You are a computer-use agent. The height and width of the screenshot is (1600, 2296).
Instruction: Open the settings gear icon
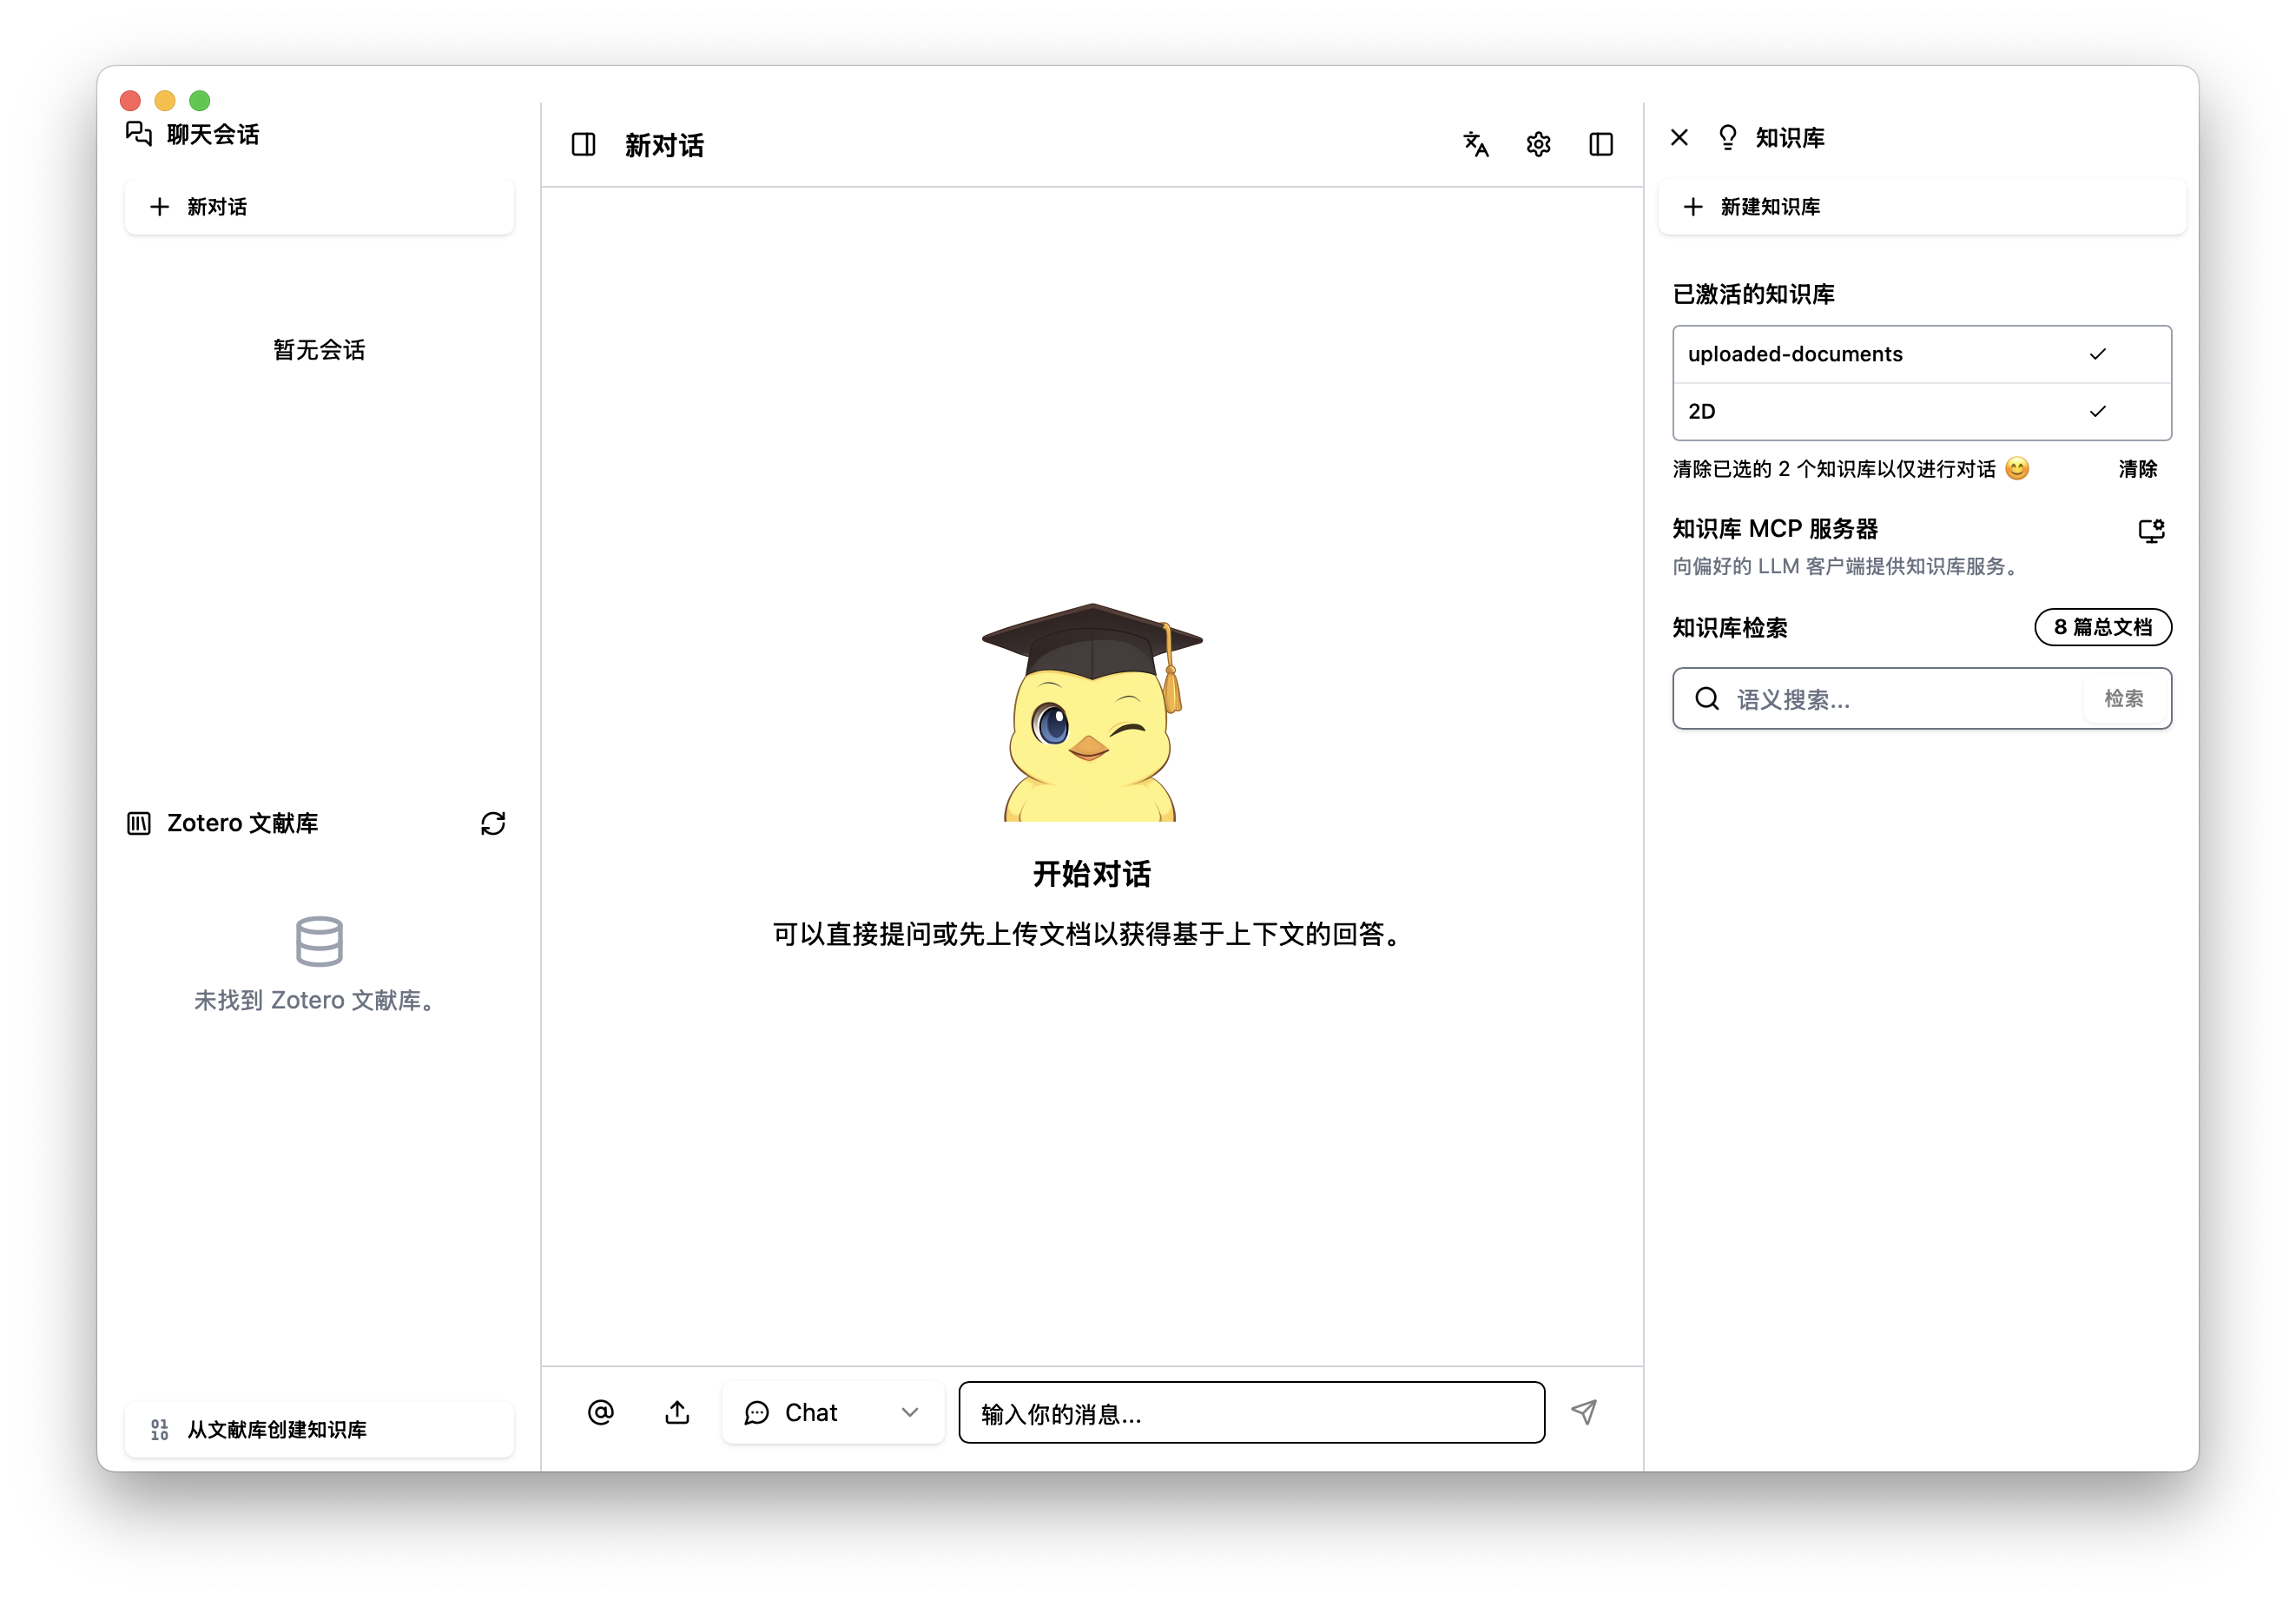(1538, 145)
